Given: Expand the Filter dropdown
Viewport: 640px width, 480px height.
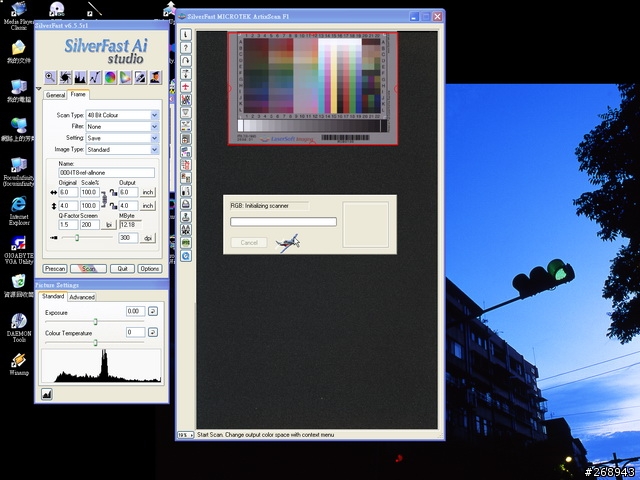Looking at the screenshot, I should (155, 127).
